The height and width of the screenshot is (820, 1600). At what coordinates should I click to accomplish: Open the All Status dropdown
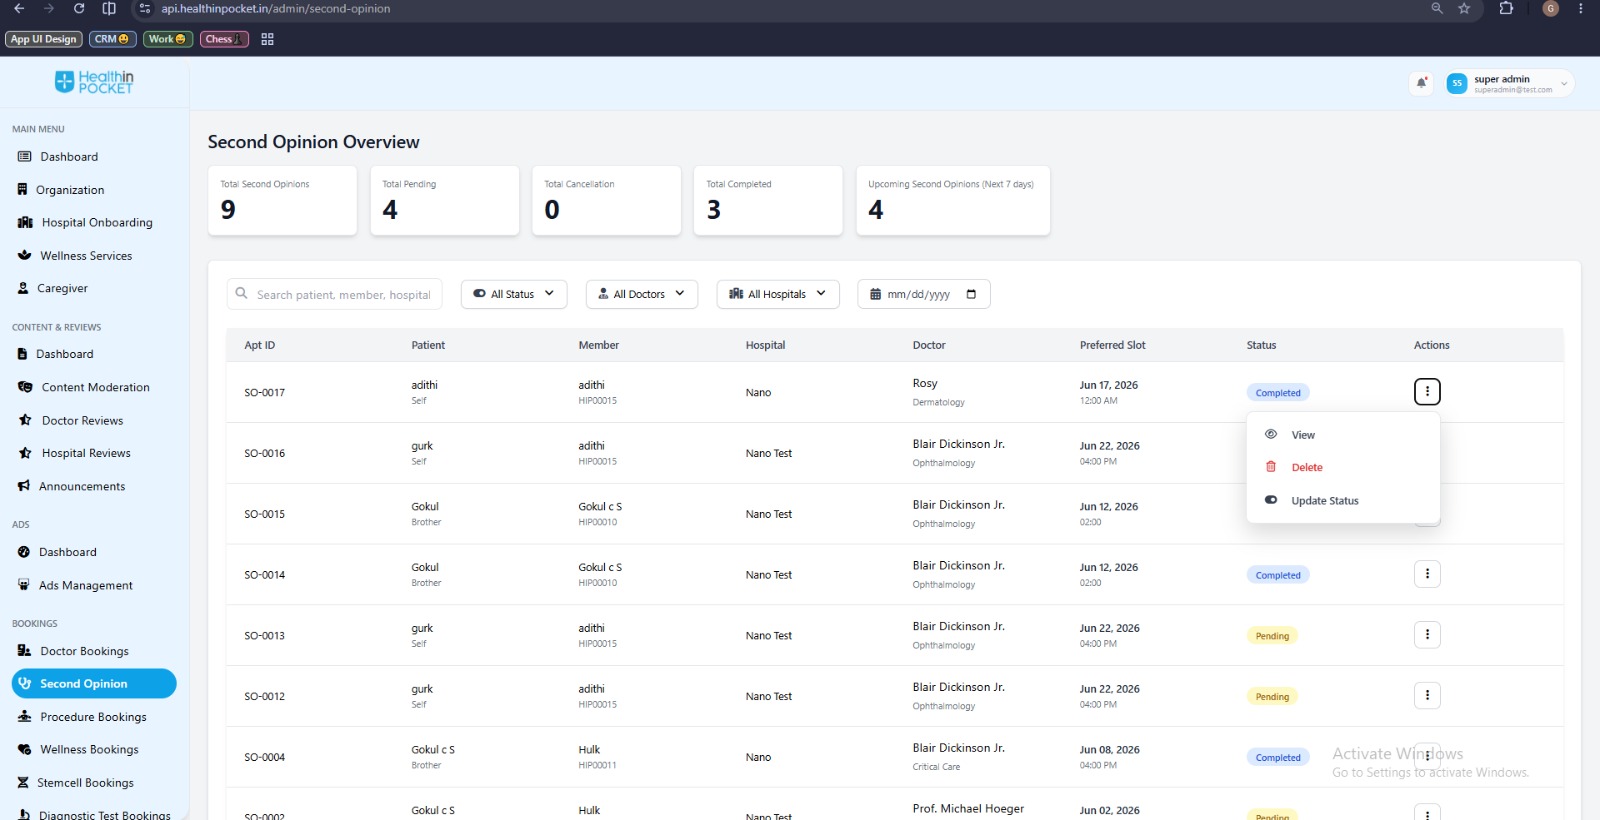514,294
